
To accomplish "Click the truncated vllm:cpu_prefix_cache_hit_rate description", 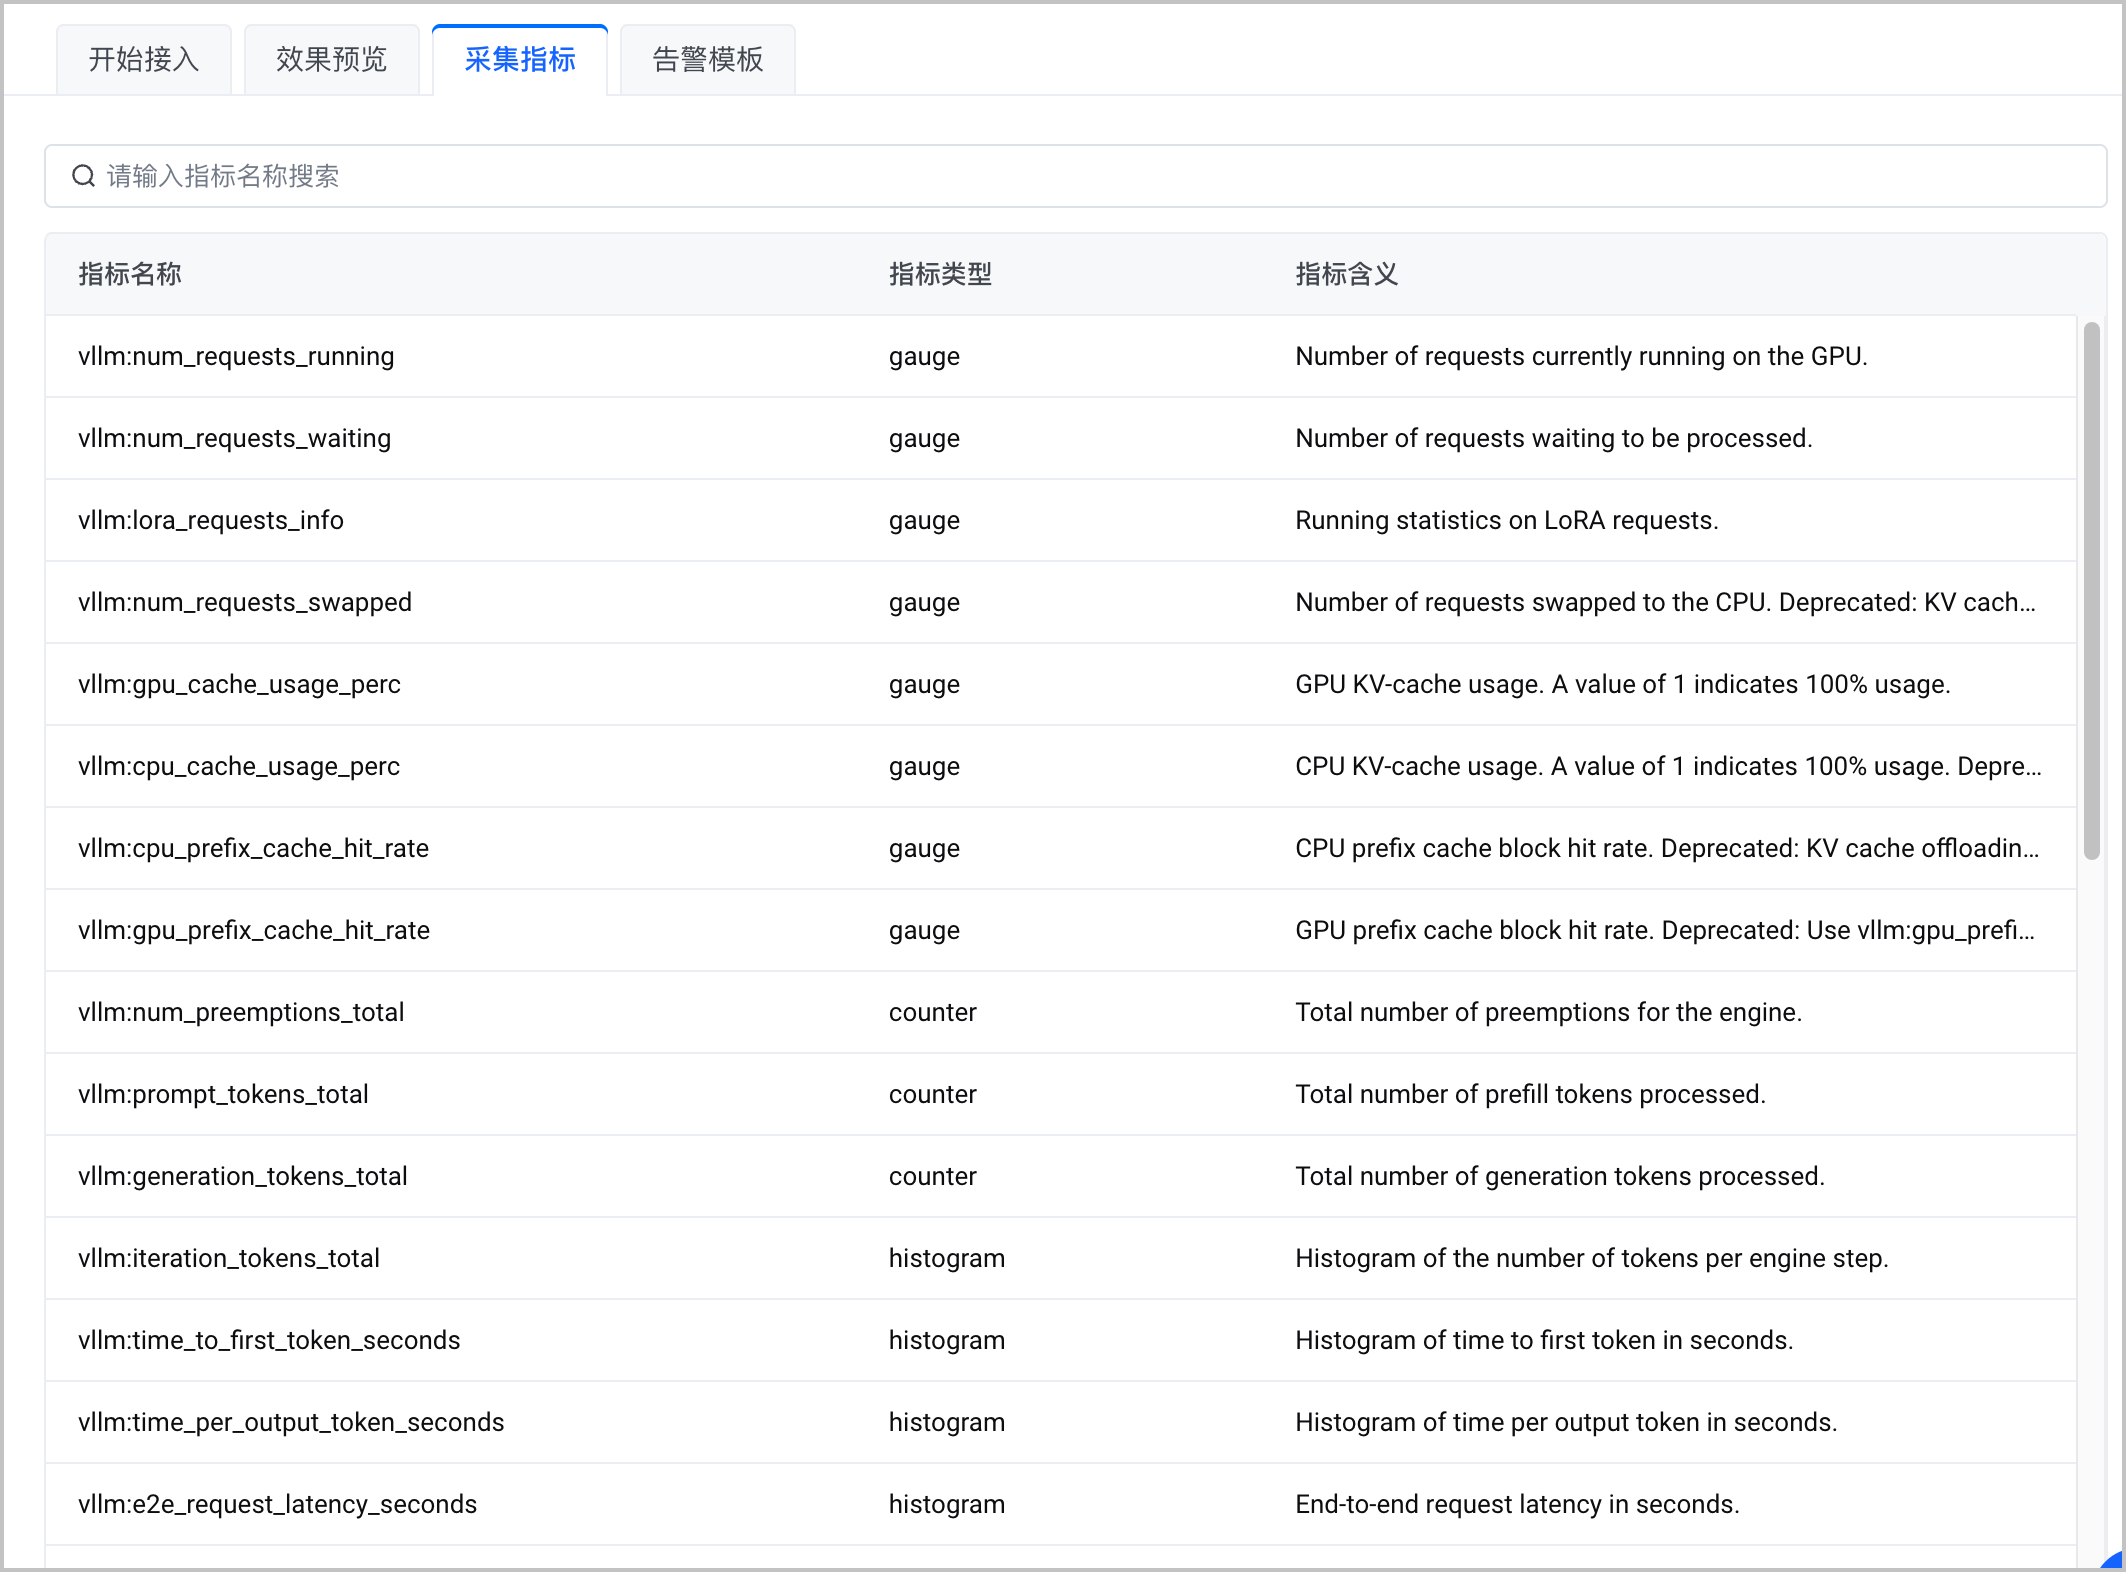I will 1667,848.
